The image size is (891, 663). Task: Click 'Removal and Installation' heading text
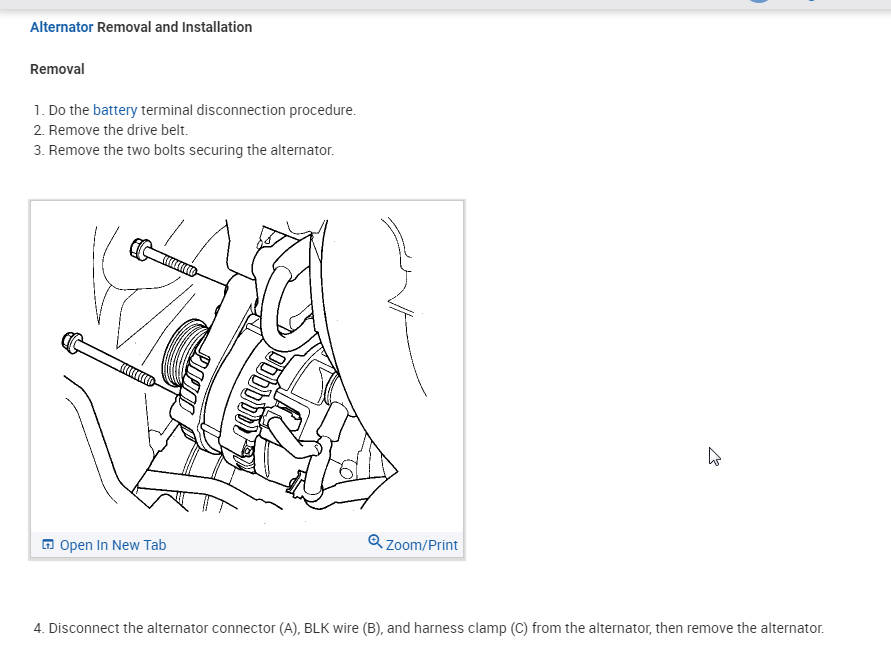174,27
